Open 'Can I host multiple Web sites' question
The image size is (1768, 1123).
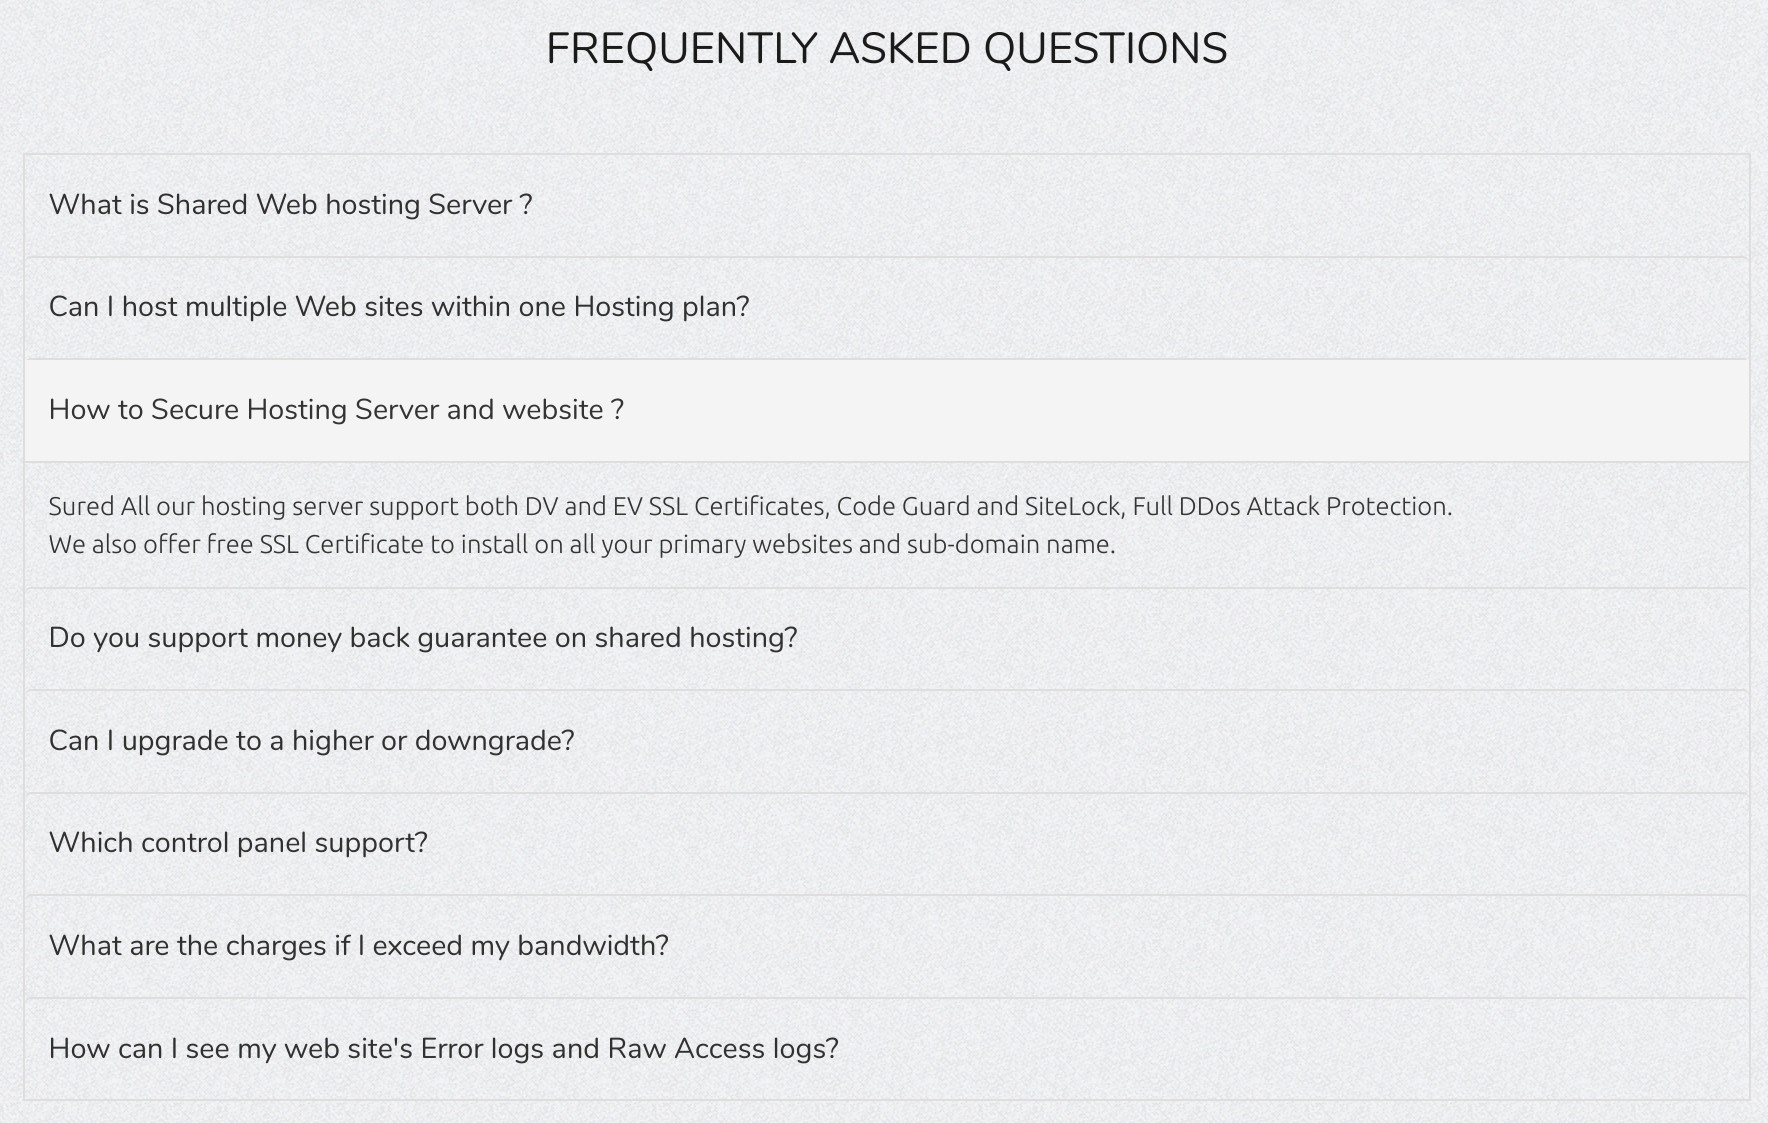887,308
